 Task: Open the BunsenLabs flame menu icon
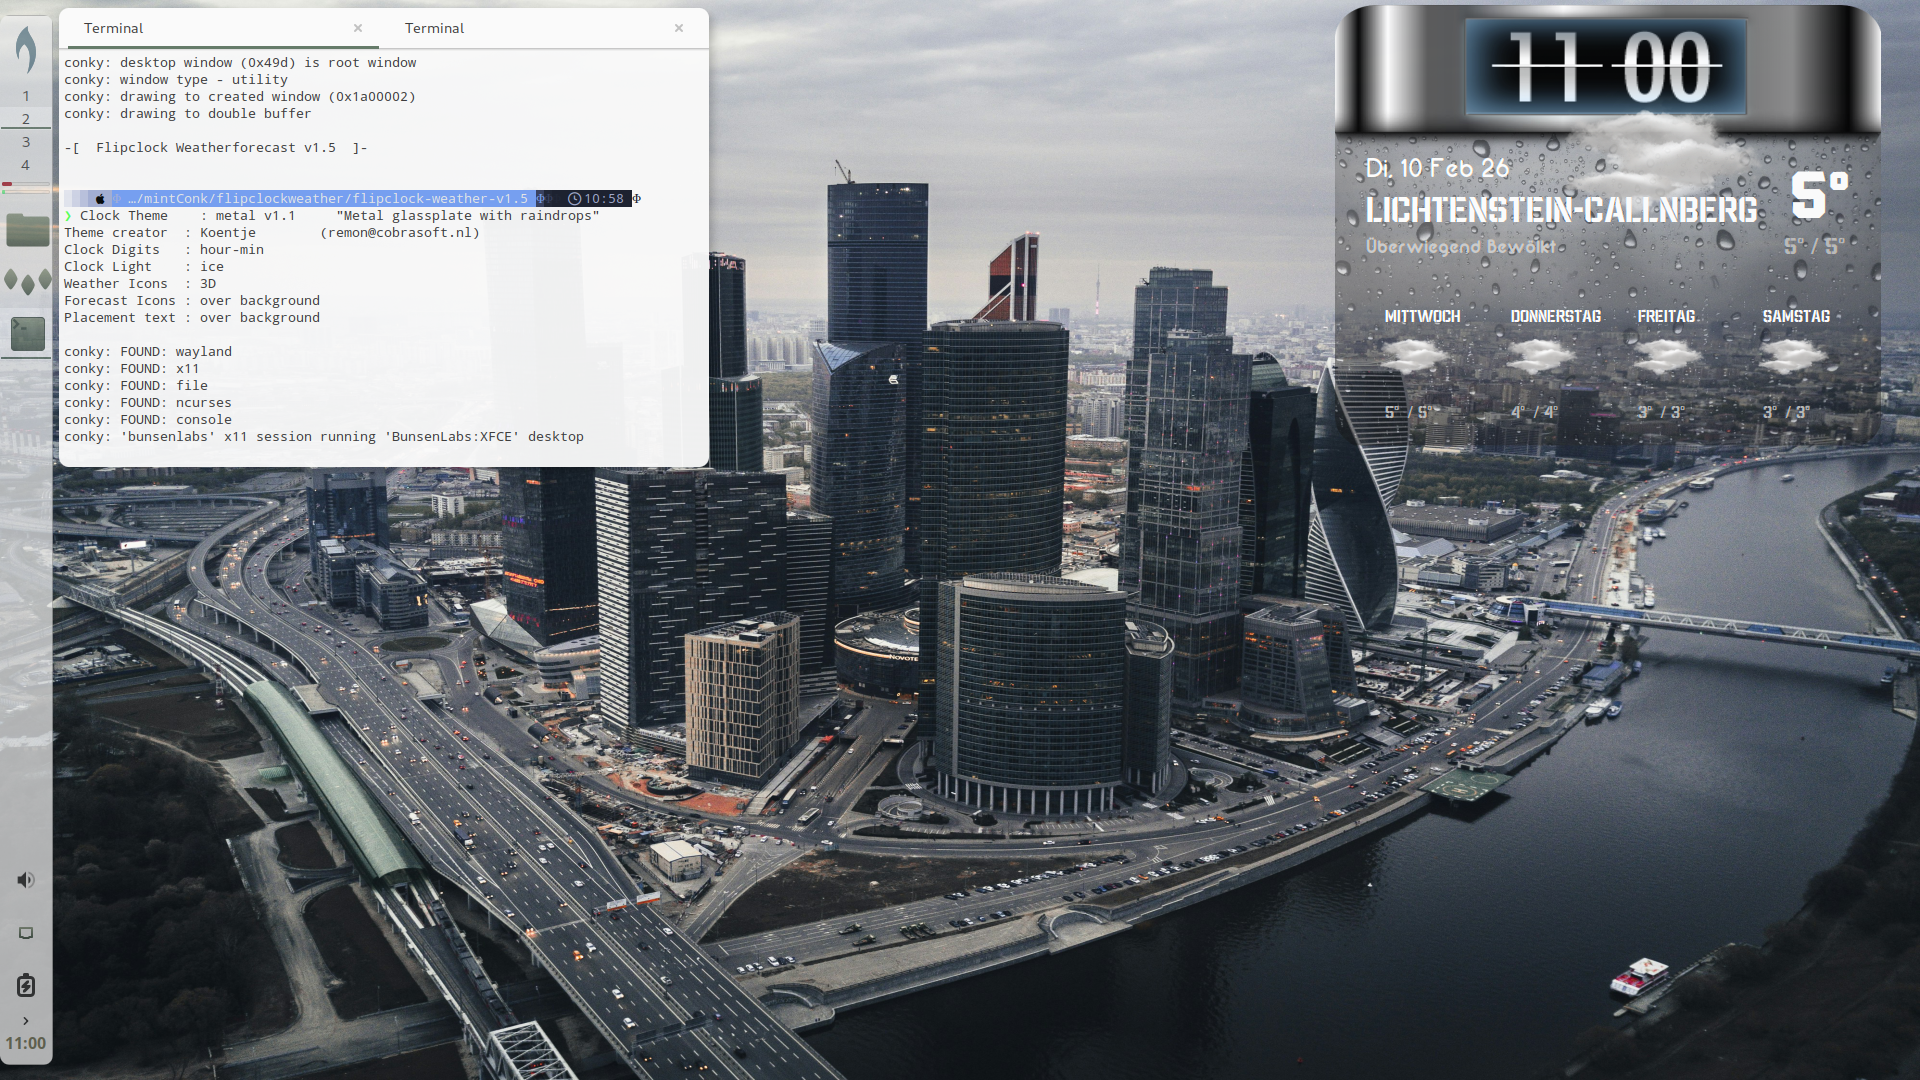pos(26,48)
